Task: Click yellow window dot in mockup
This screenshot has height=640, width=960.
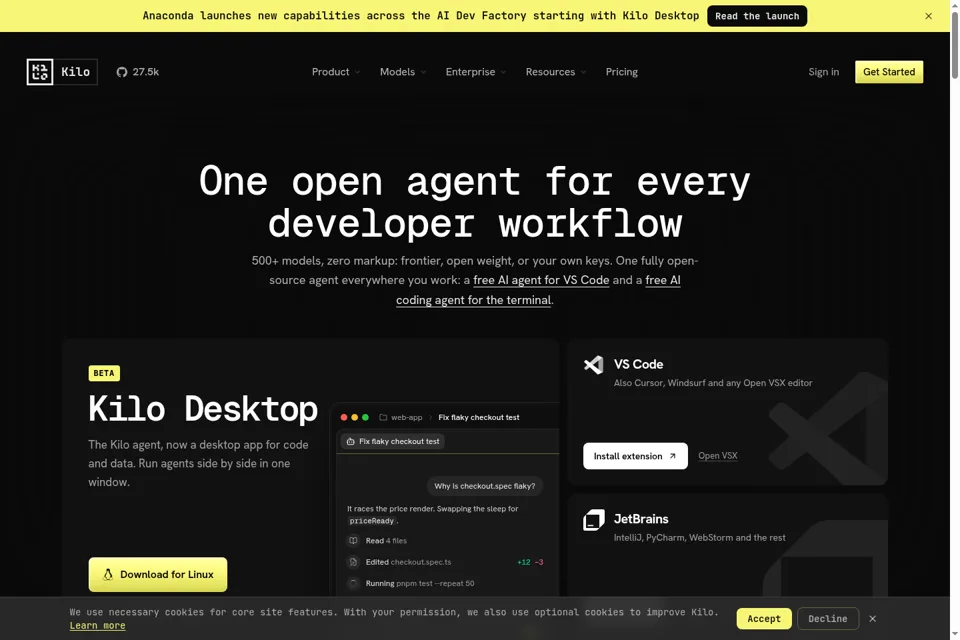Action: [x=354, y=417]
